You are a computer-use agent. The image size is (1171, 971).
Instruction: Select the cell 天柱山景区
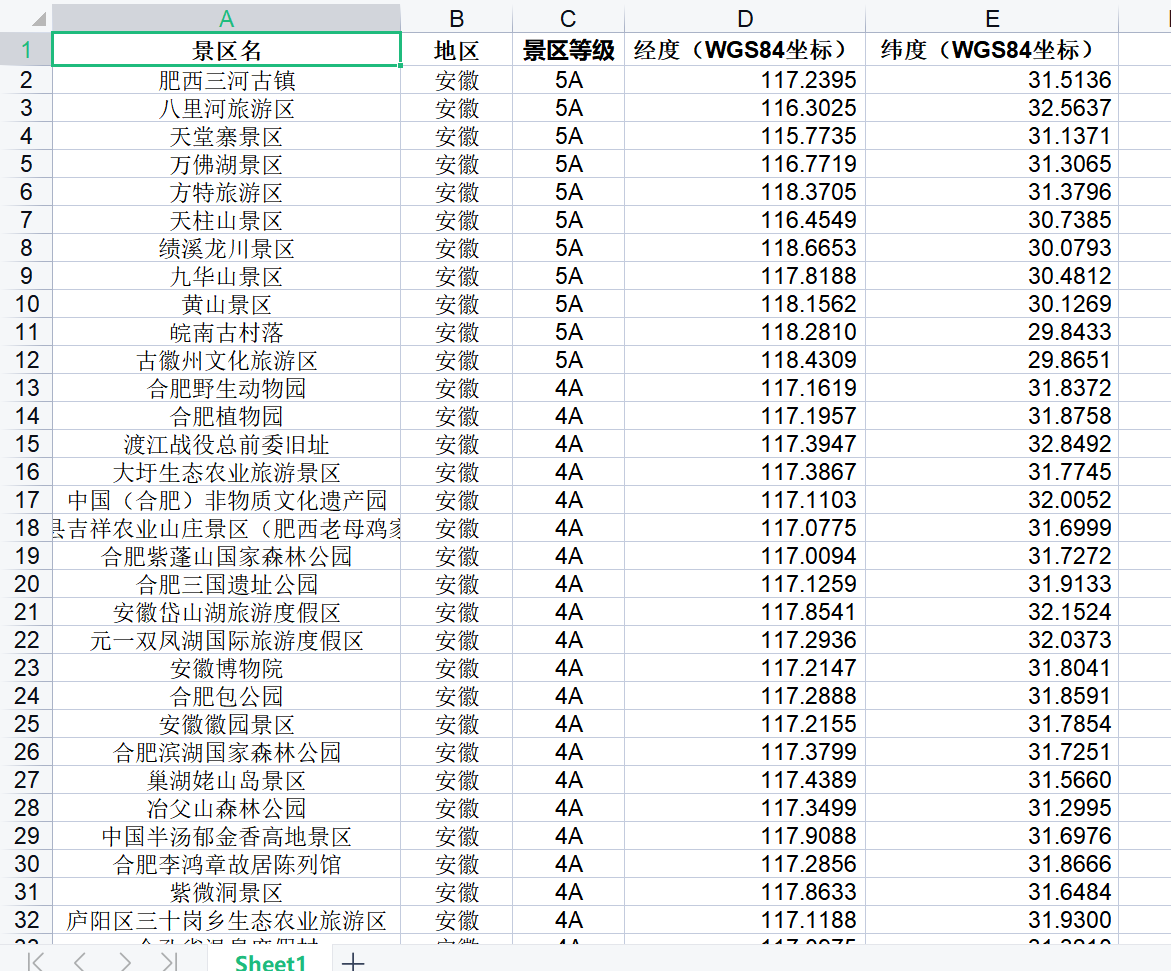point(226,220)
